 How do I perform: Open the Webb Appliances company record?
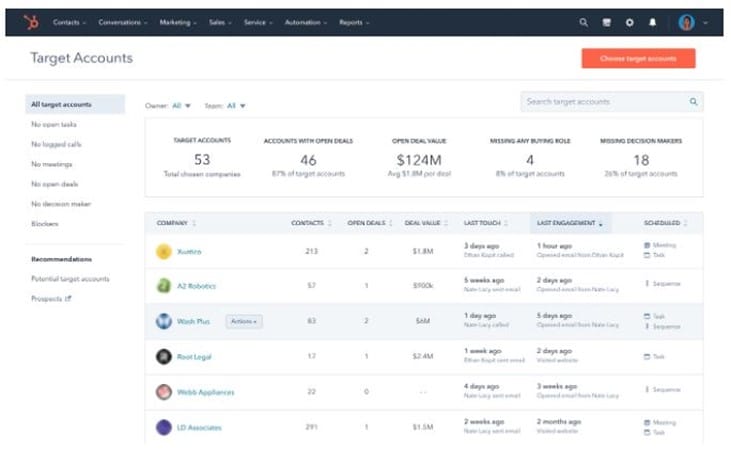(x=206, y=392)
